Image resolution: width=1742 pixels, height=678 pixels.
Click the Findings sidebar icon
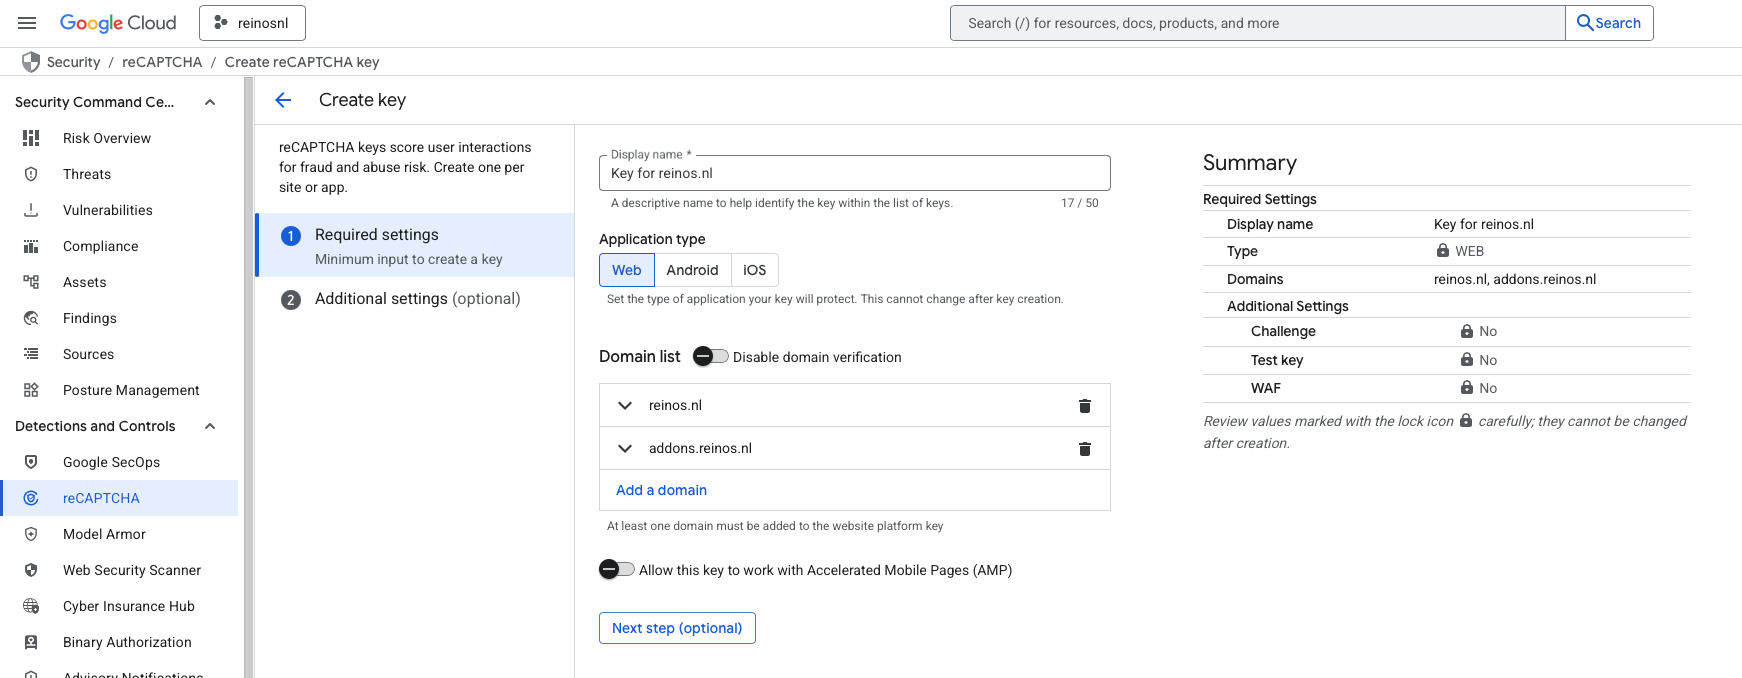tap(31, 318)
